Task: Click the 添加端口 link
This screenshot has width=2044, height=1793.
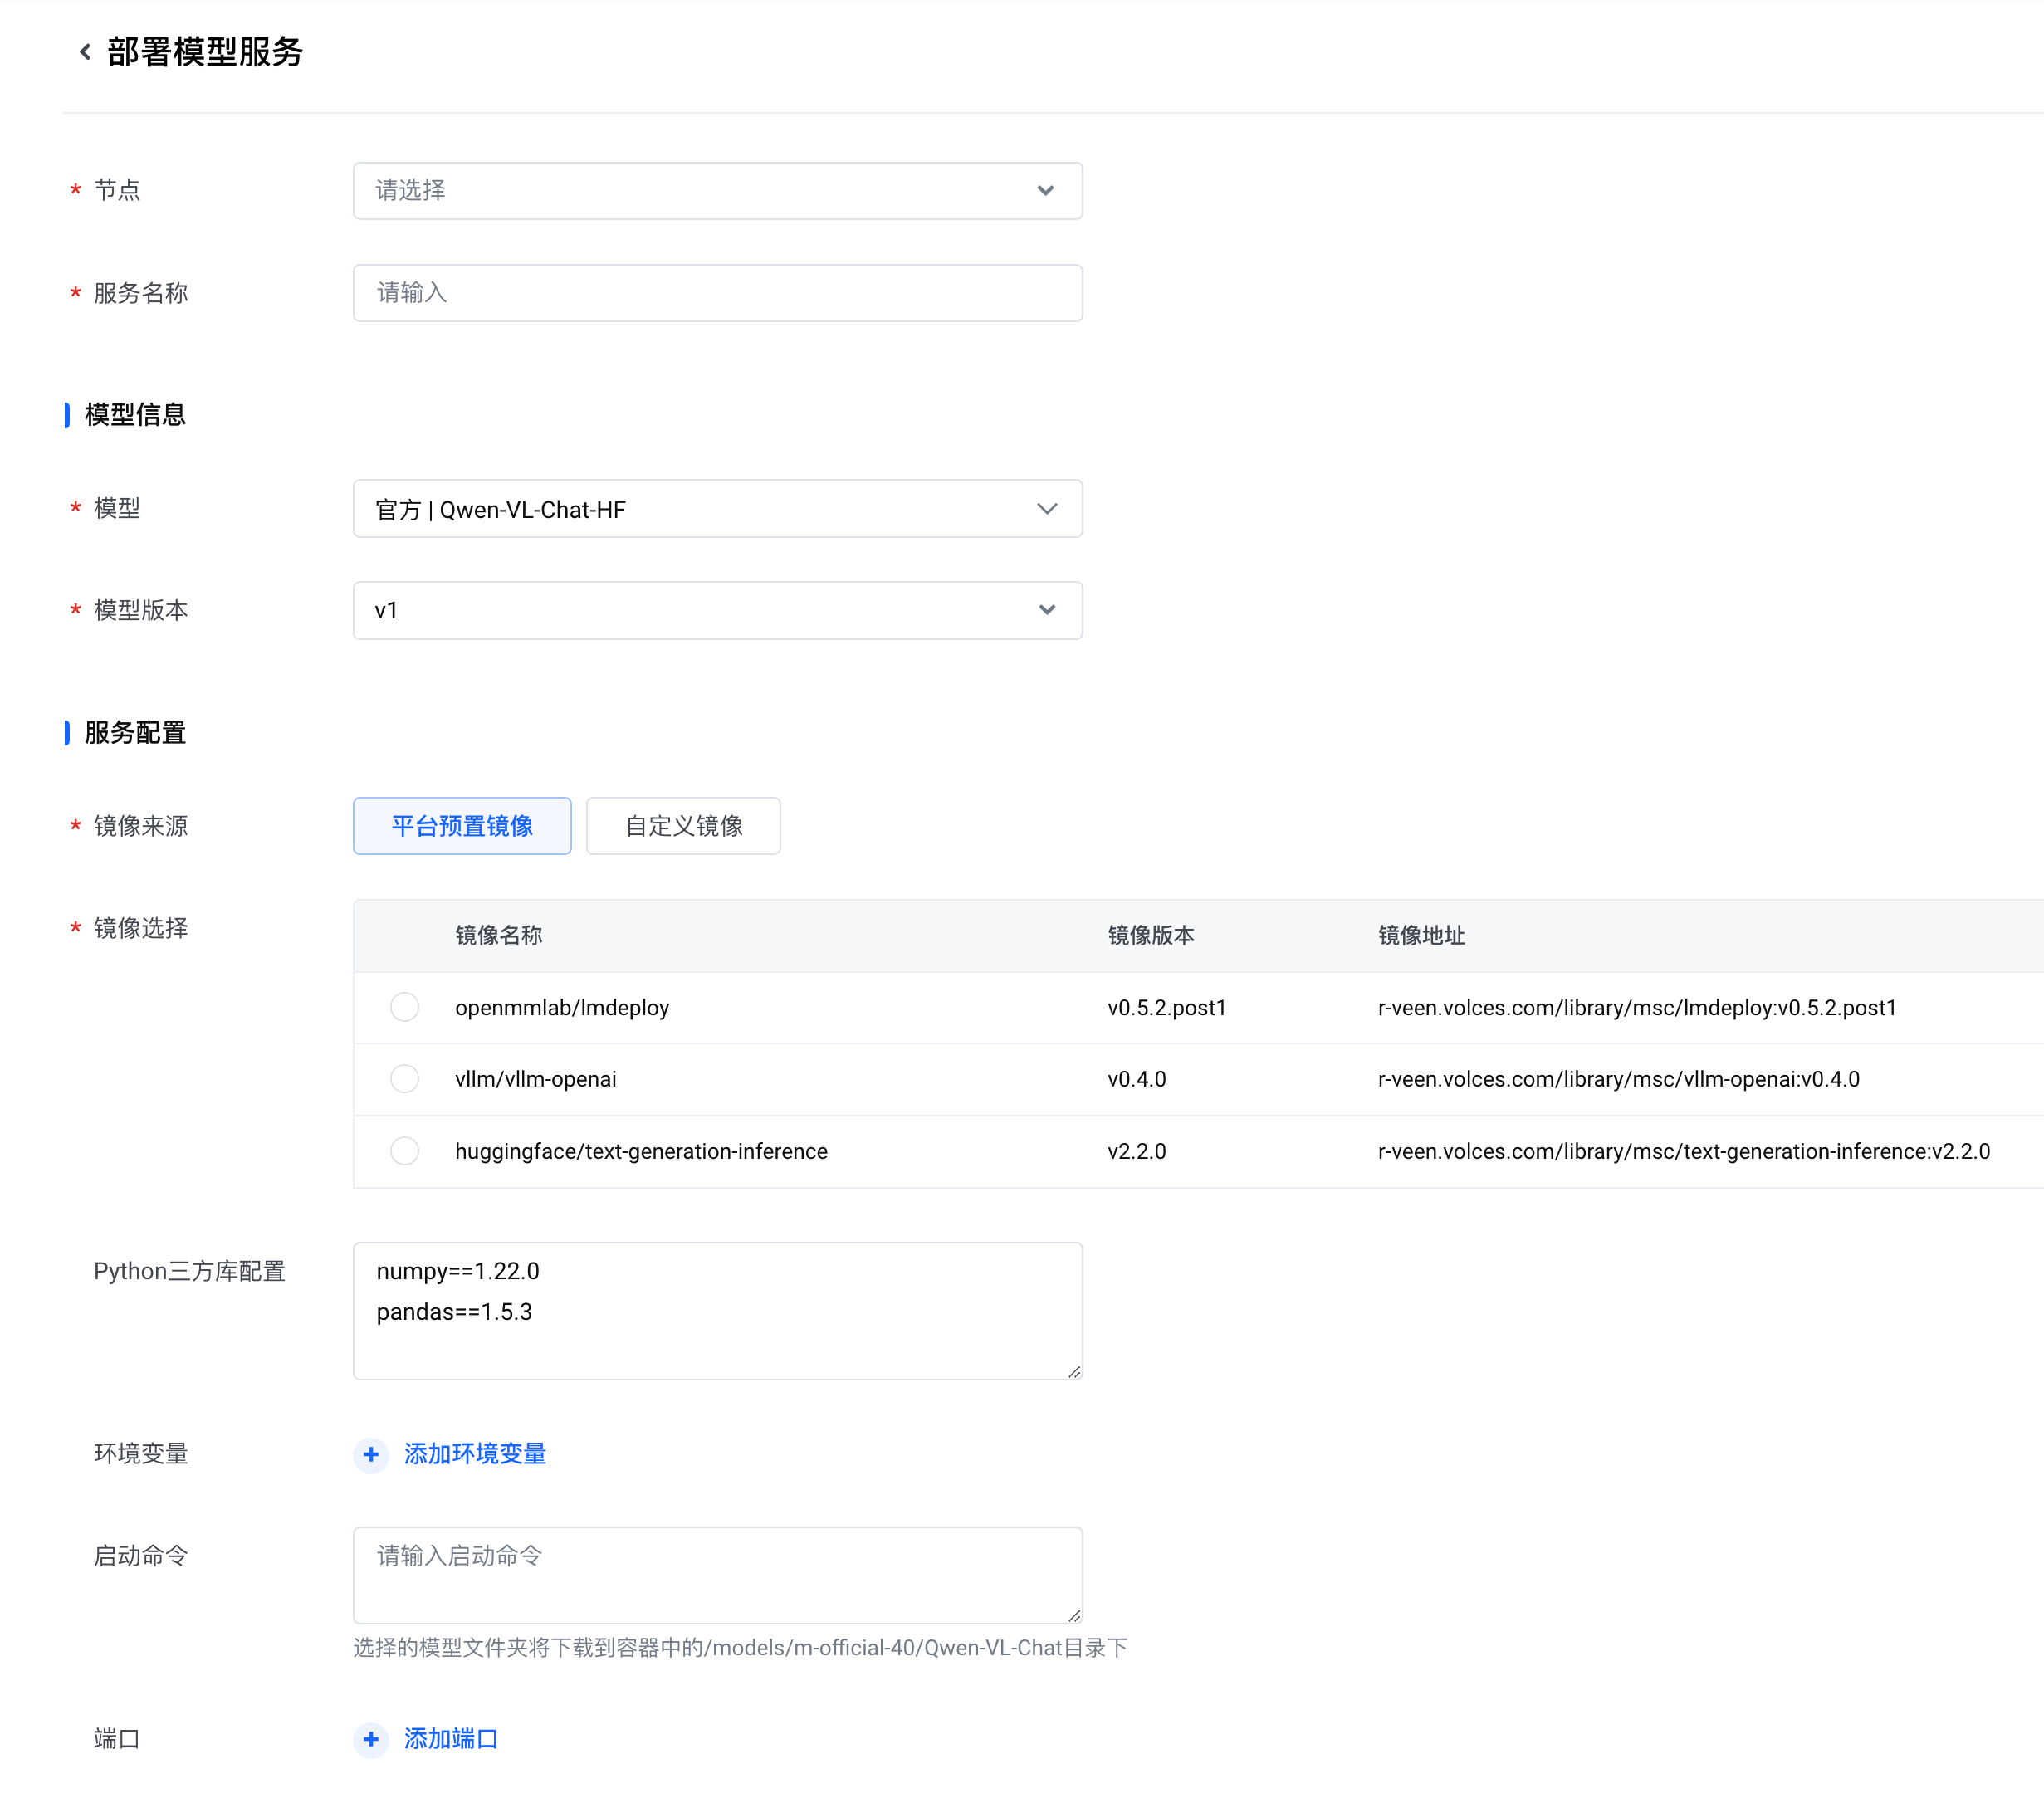Action: [x=451, y=1739]
